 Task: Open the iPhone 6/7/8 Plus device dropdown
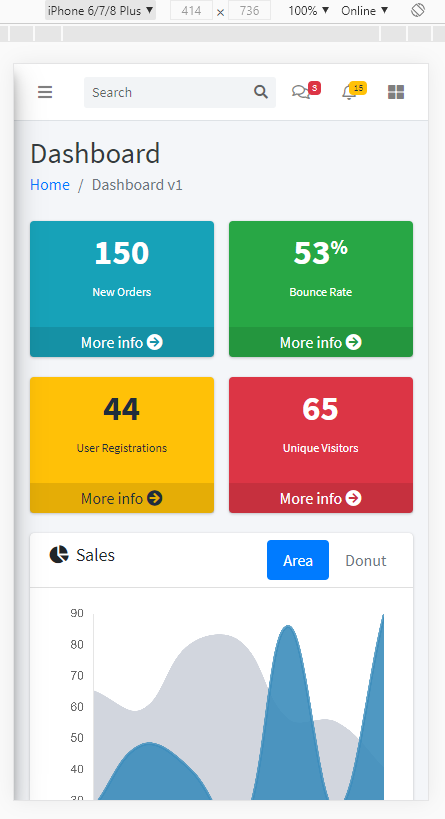tap(100, 10)
